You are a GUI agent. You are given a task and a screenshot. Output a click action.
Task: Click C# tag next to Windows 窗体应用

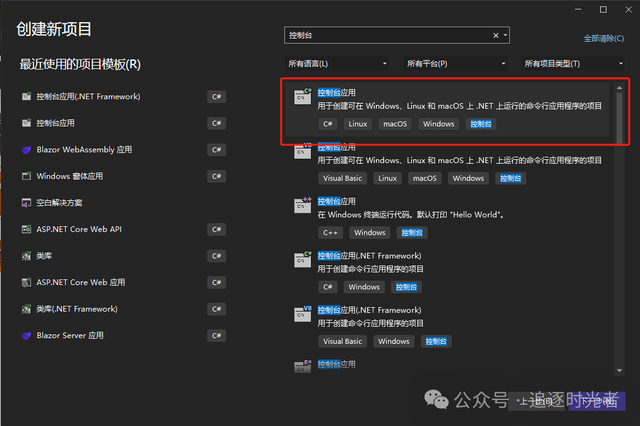point(216,176)
